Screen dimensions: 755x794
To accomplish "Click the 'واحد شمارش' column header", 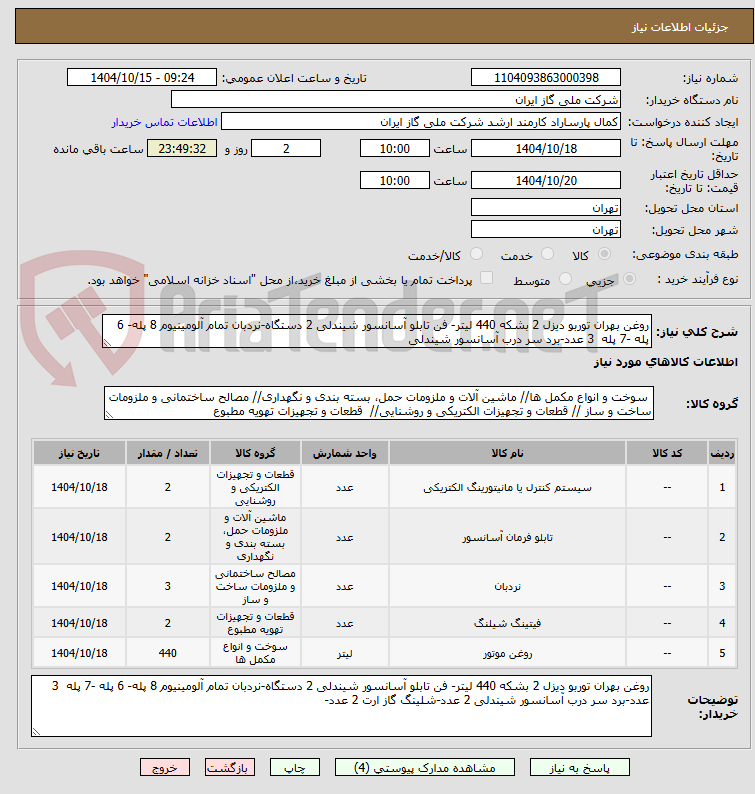I will pyautogui.click(x=345, y=453).
